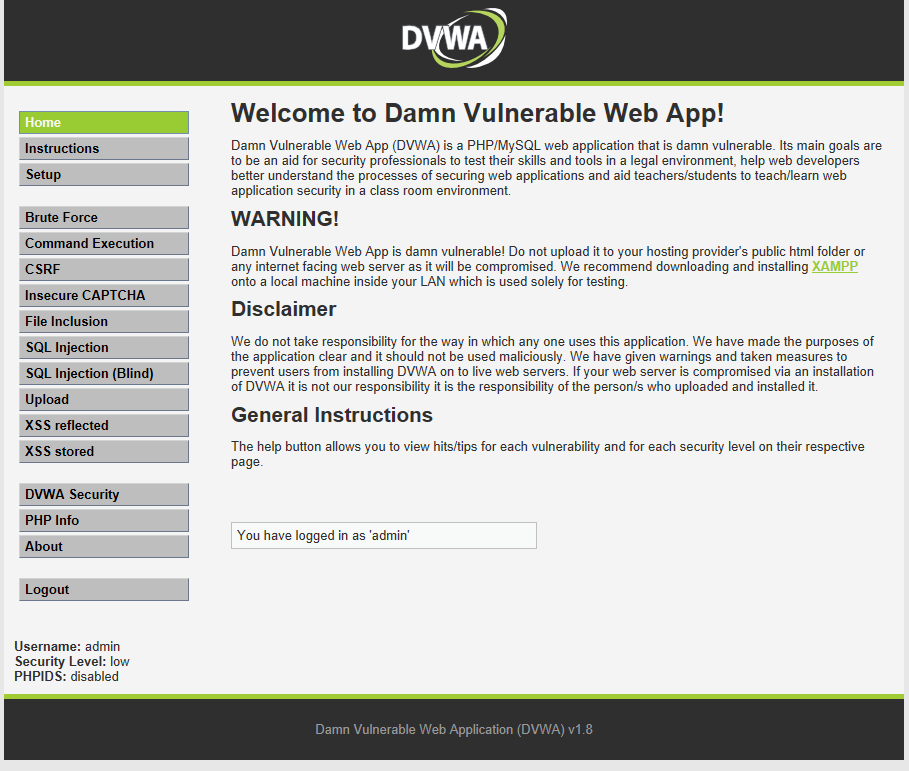The width and height of the screenshot is (909, 771).
Task: Open the CSRF menu item
Action: click(104, 270)
